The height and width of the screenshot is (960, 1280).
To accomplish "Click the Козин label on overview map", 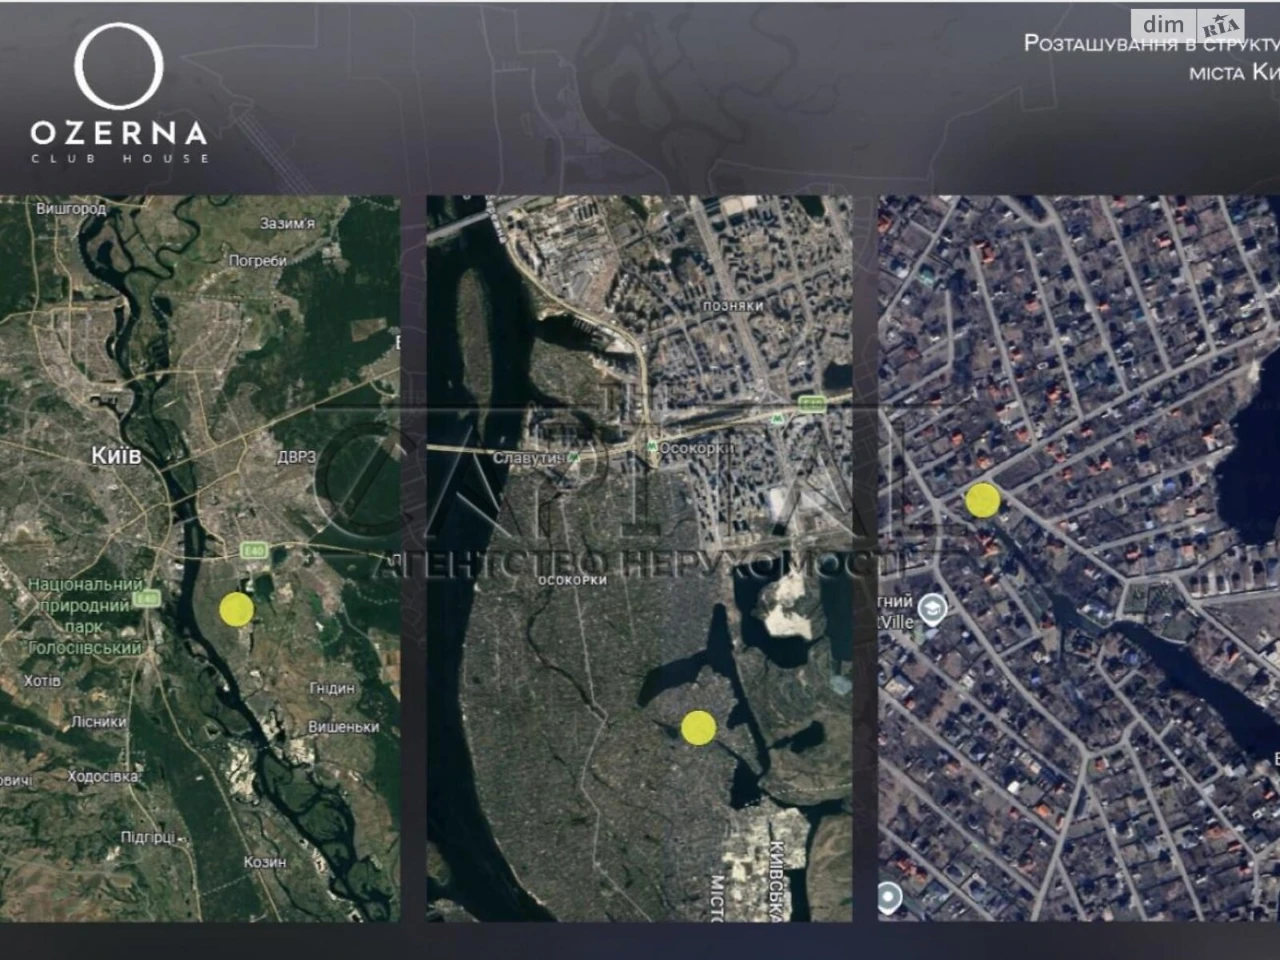I will pos(265,862).
